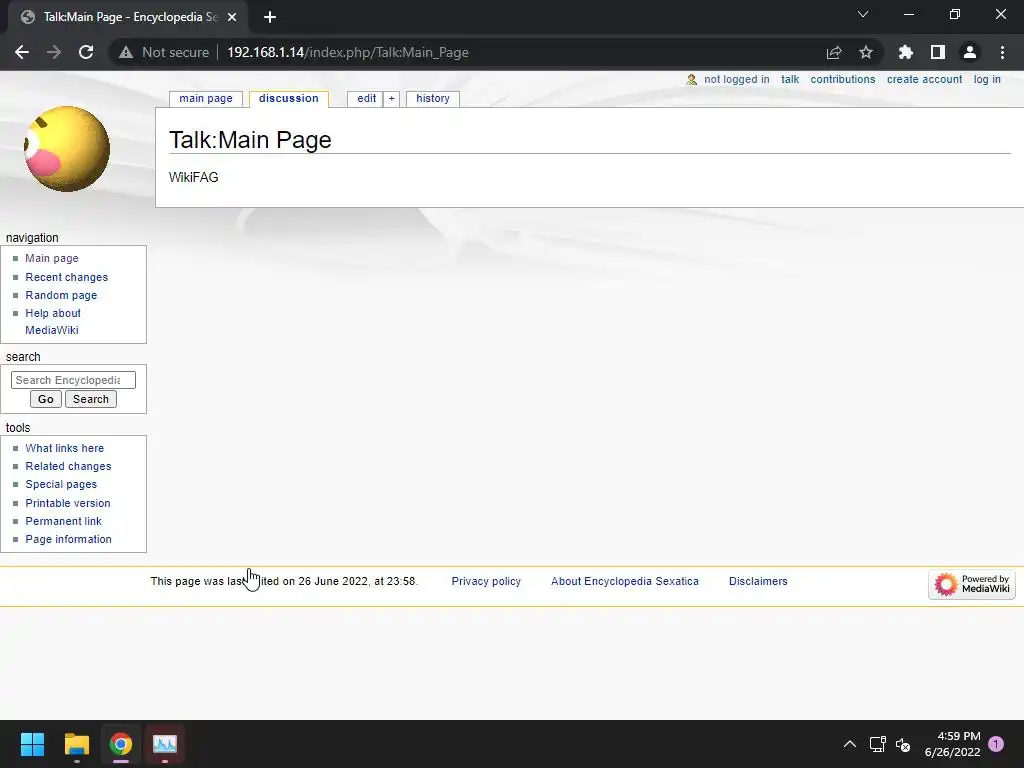Open the Extensions puzzle icon
The image size is (1024, 768).
coord(905,52)
